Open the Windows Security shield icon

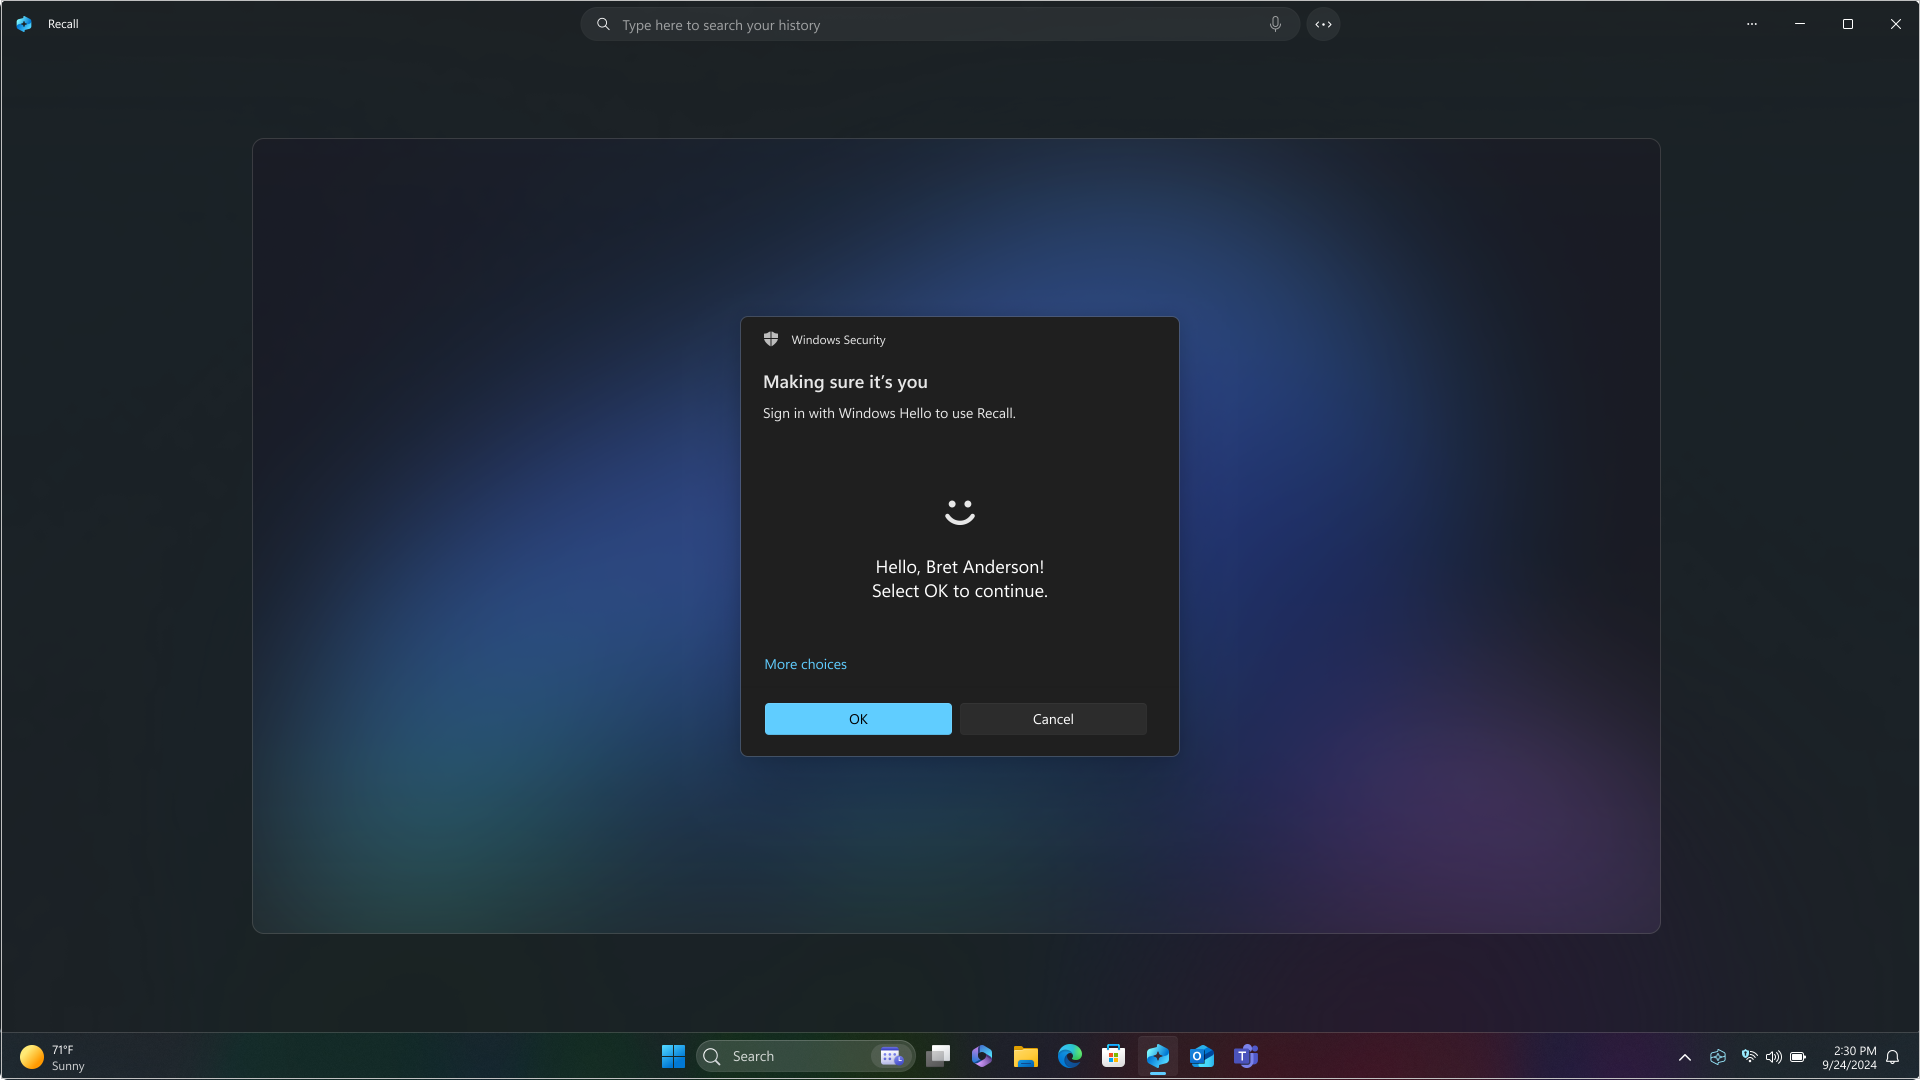tap(770, 339)
